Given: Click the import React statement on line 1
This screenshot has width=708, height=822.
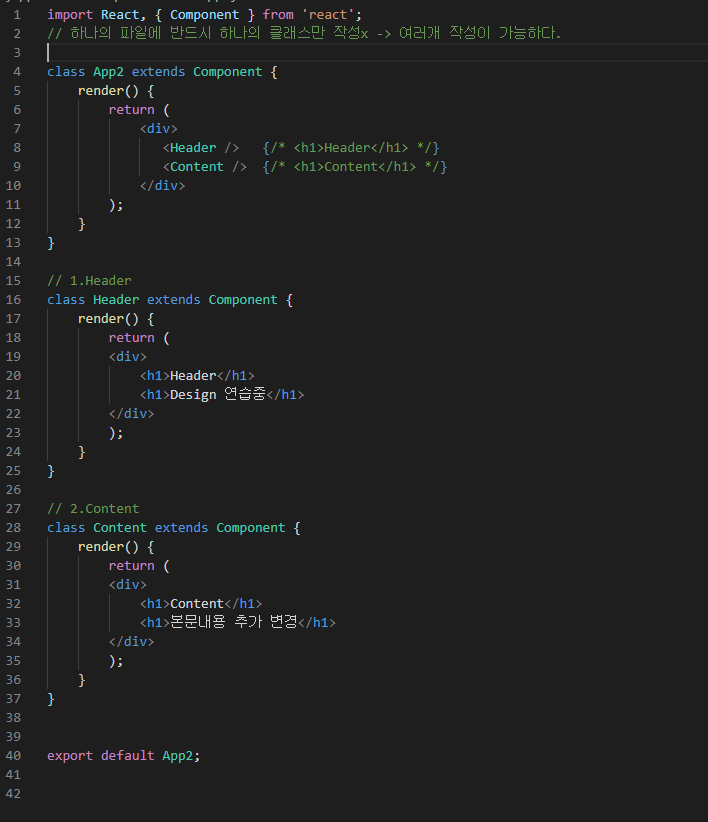Looking at the screenshot, I should (x=204, y=15).
